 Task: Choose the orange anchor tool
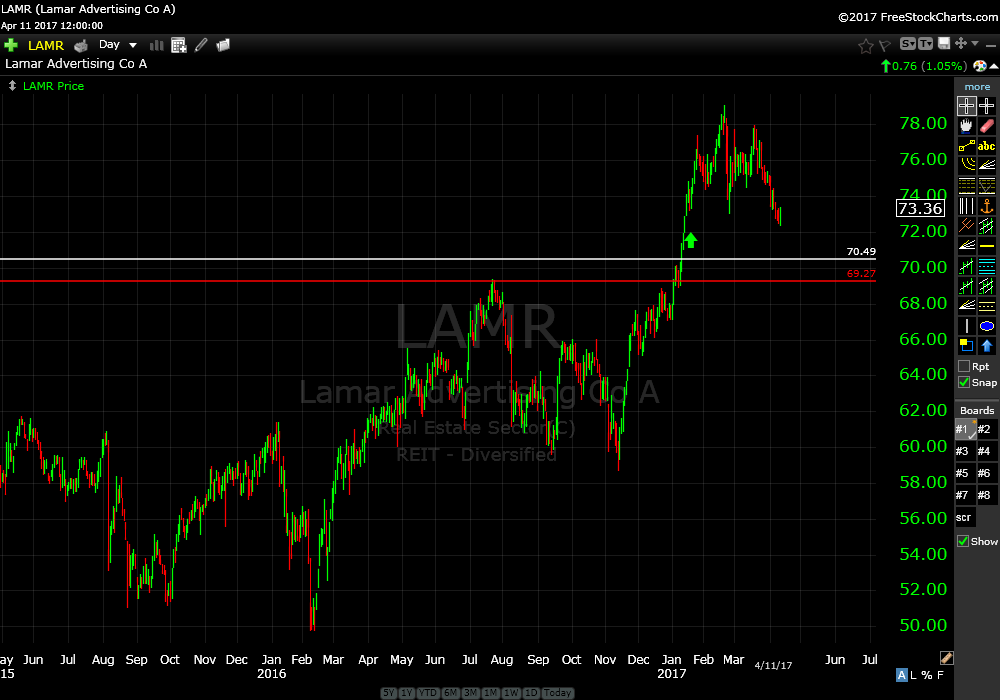(x=987, y=206)
